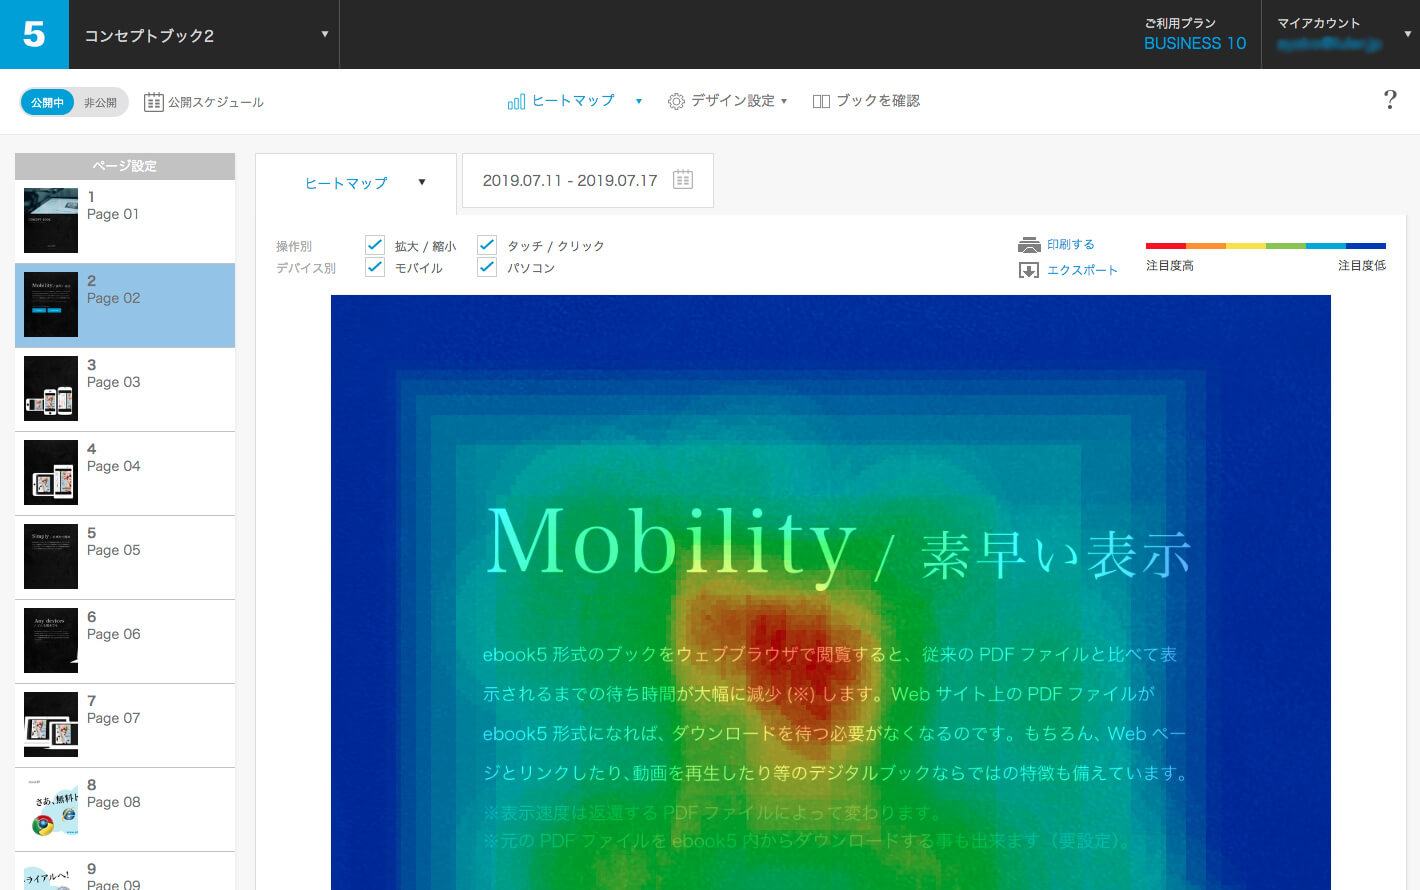The height and width of the screenshot is (890, 1420).
Task: Click the open book icon
Action: 821,101
